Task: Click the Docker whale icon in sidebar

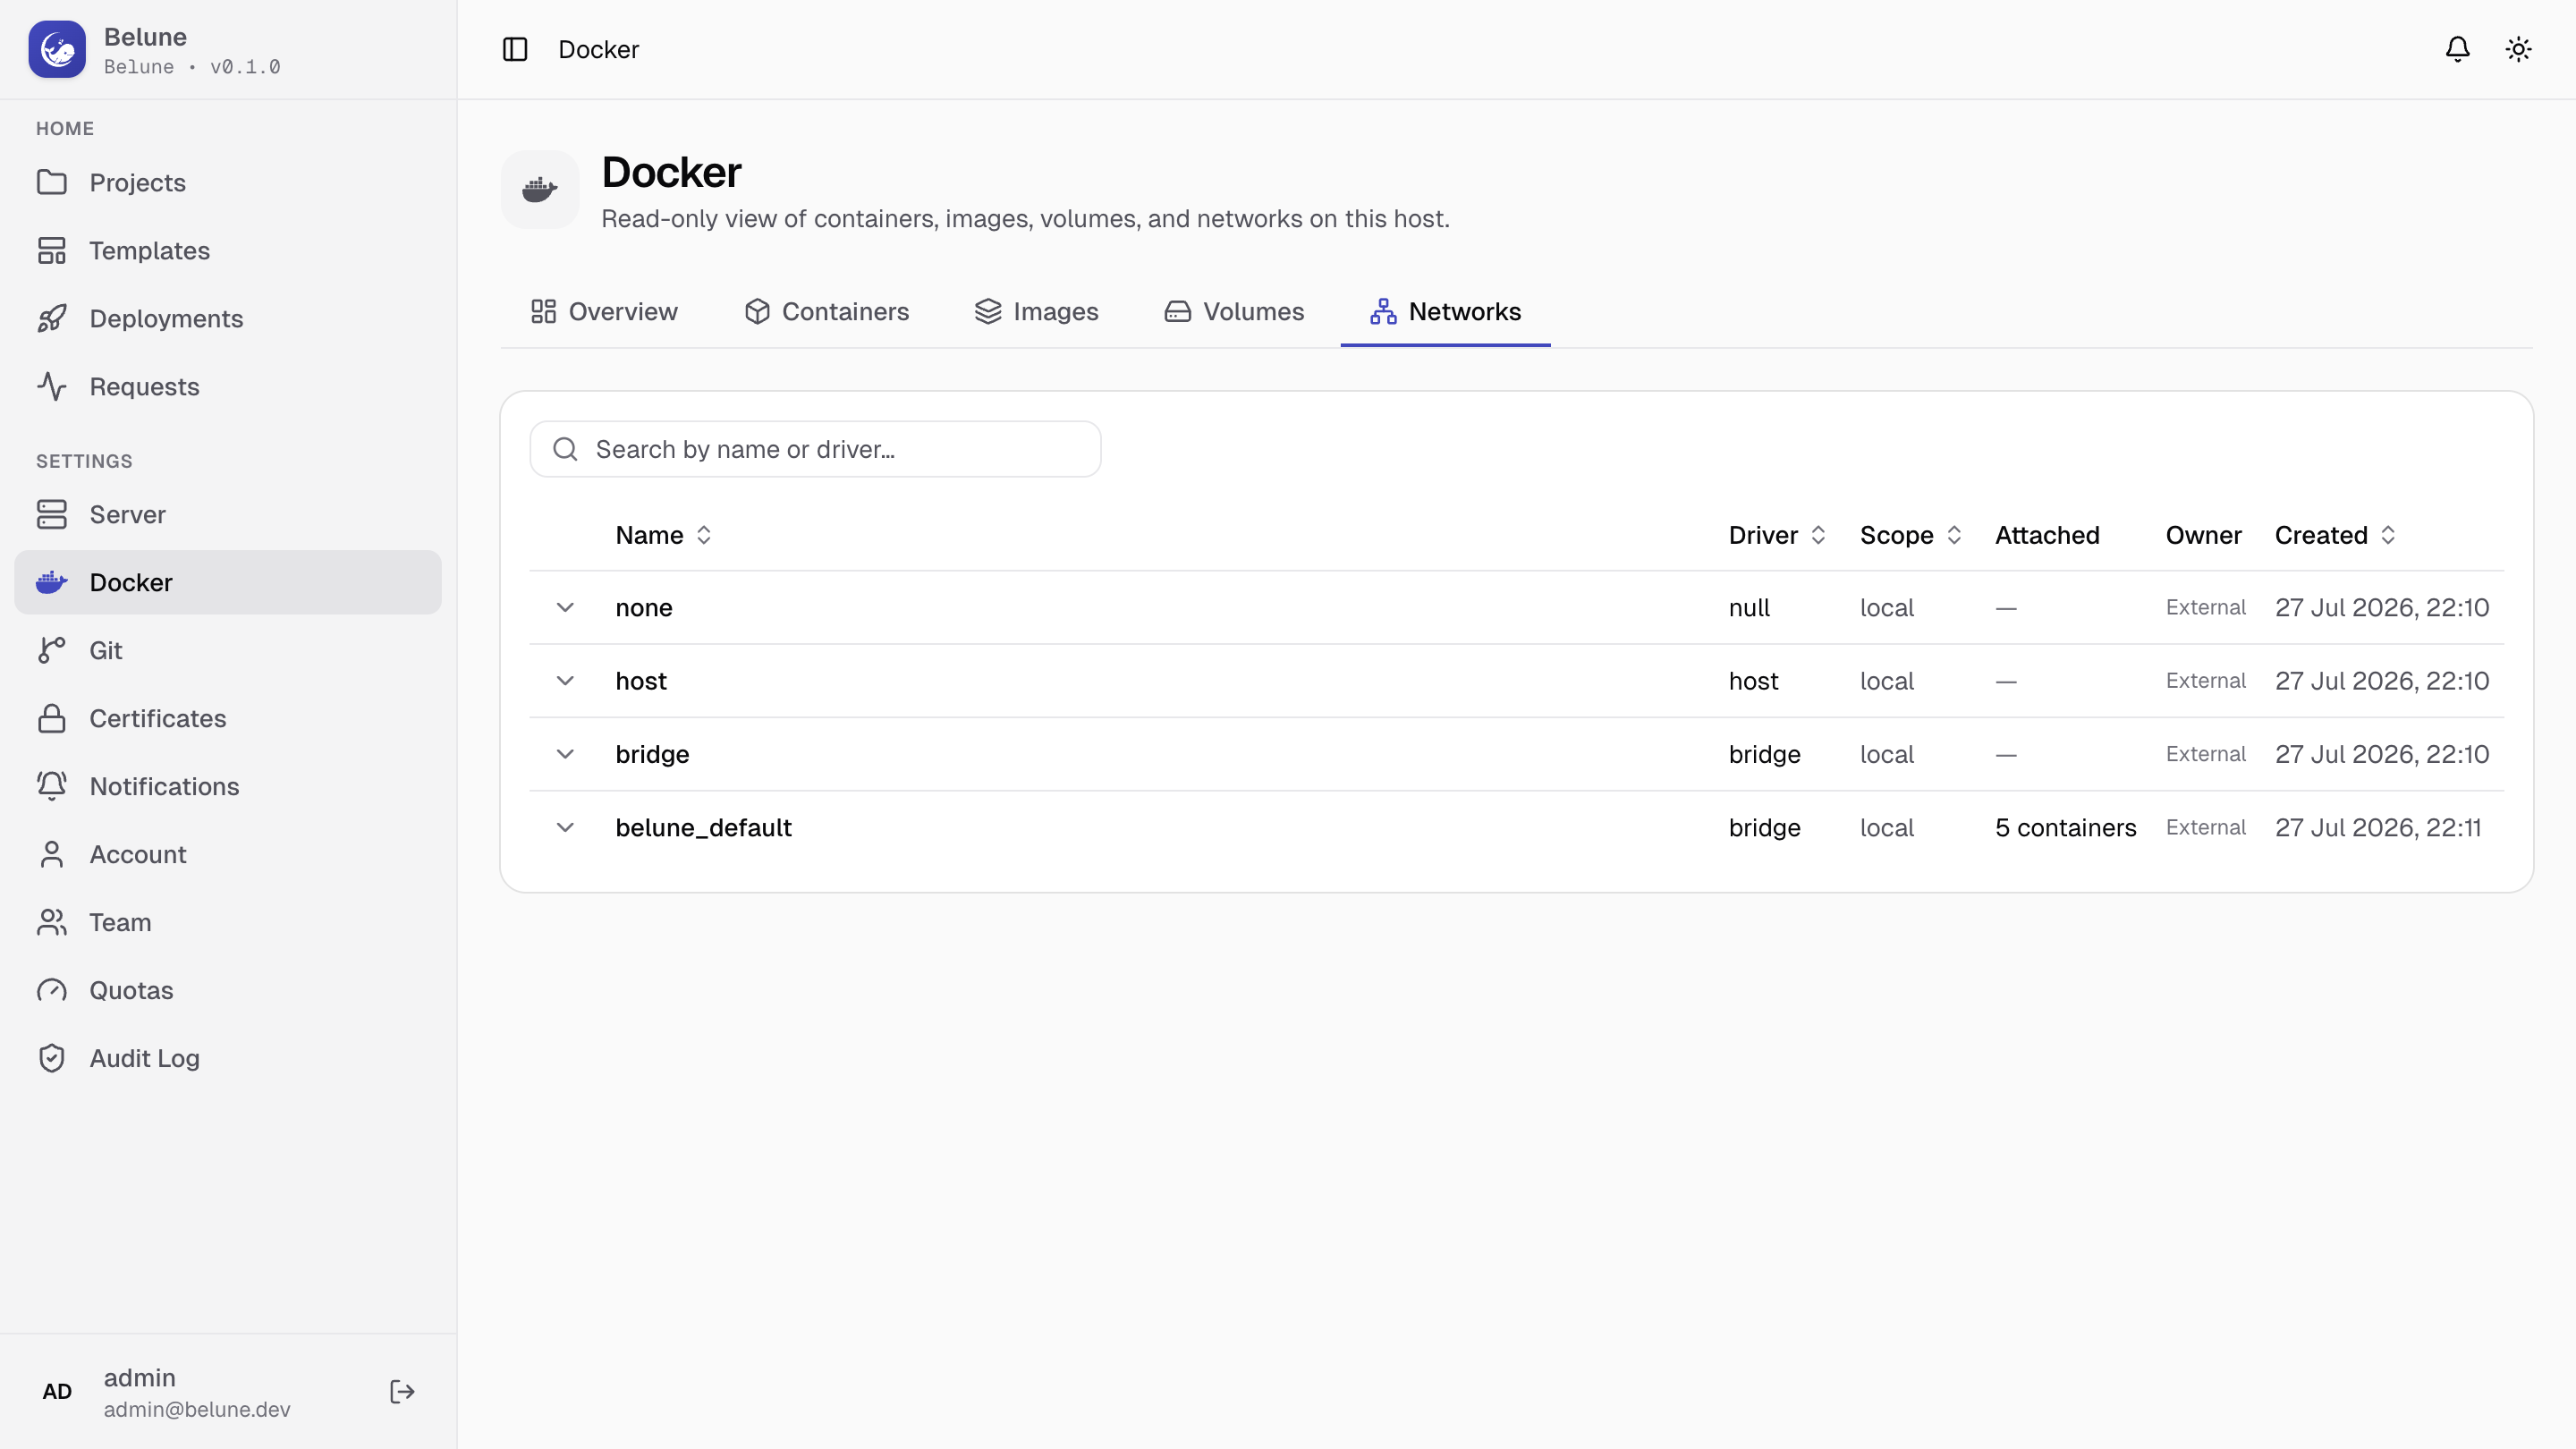Action: click(52, 582)
